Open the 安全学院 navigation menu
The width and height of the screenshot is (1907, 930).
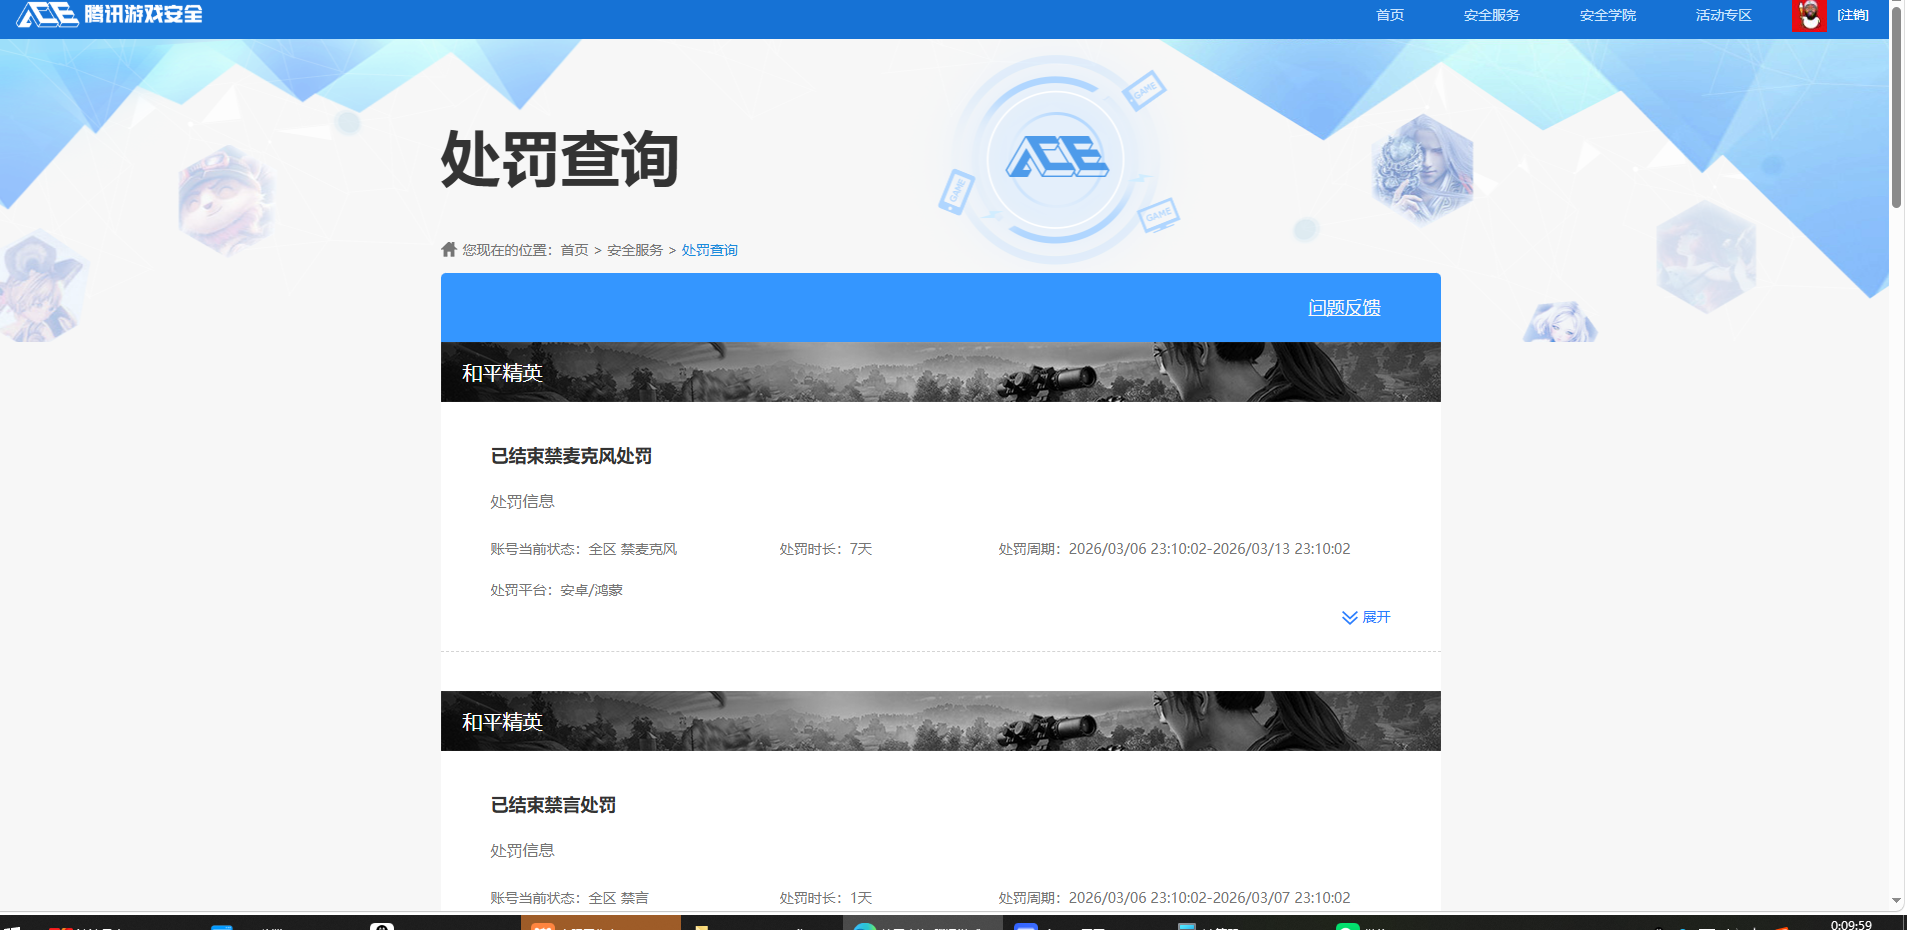tap(1607, 15)
